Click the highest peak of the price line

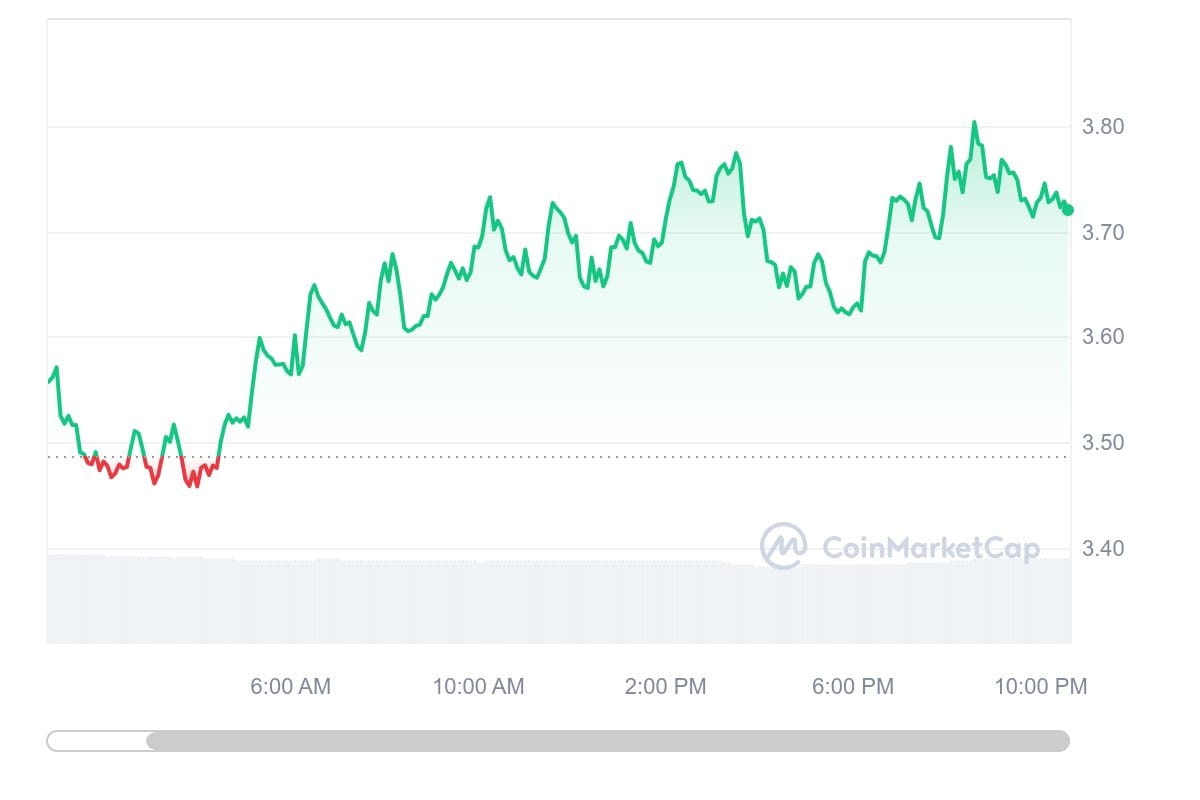pyautogui.click(x=974, y=123)
